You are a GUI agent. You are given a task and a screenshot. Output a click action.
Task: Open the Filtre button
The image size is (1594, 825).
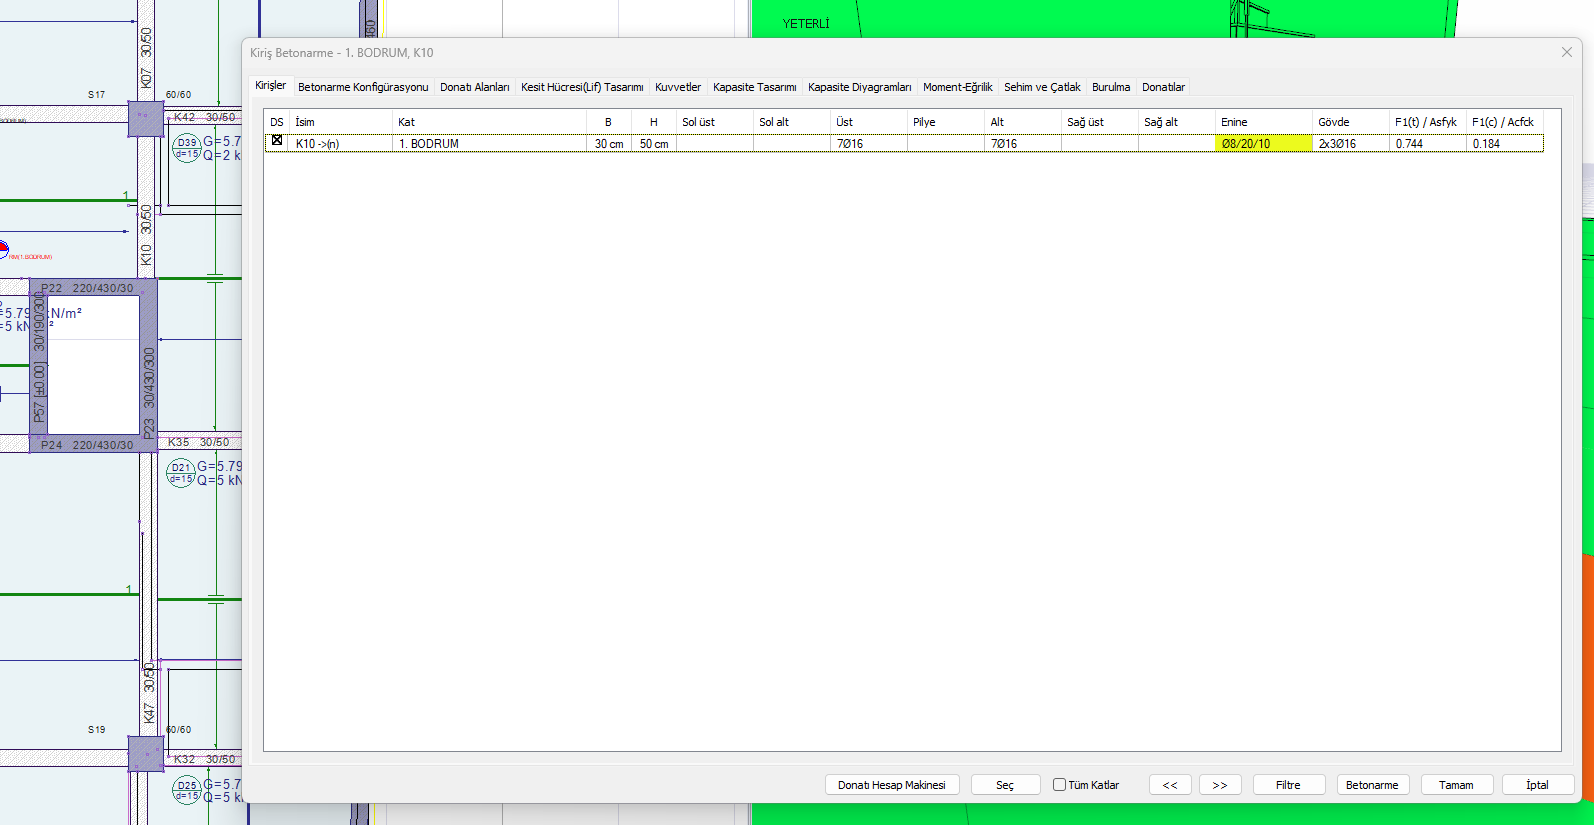tap(1287, 785)
